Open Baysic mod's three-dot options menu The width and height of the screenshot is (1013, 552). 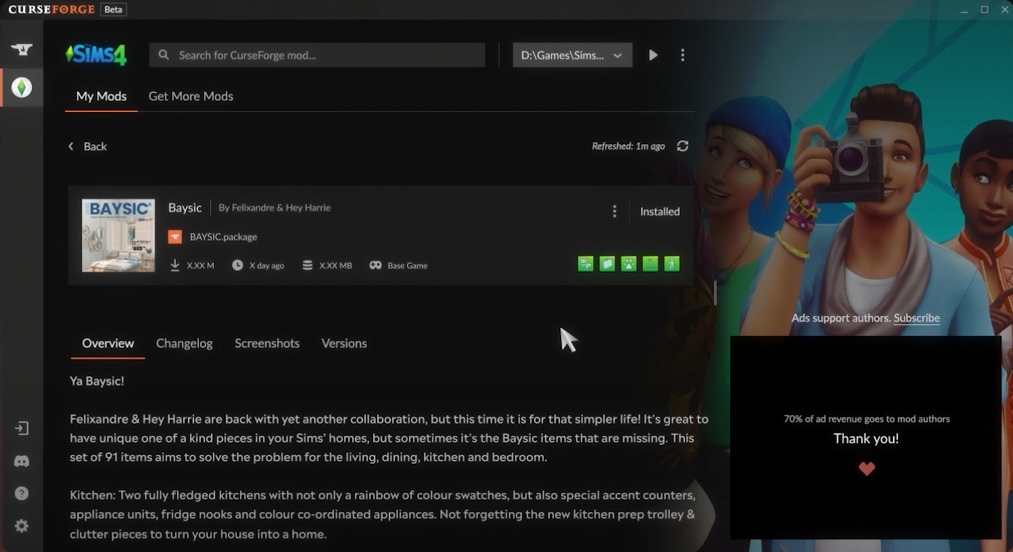point(614,211)
